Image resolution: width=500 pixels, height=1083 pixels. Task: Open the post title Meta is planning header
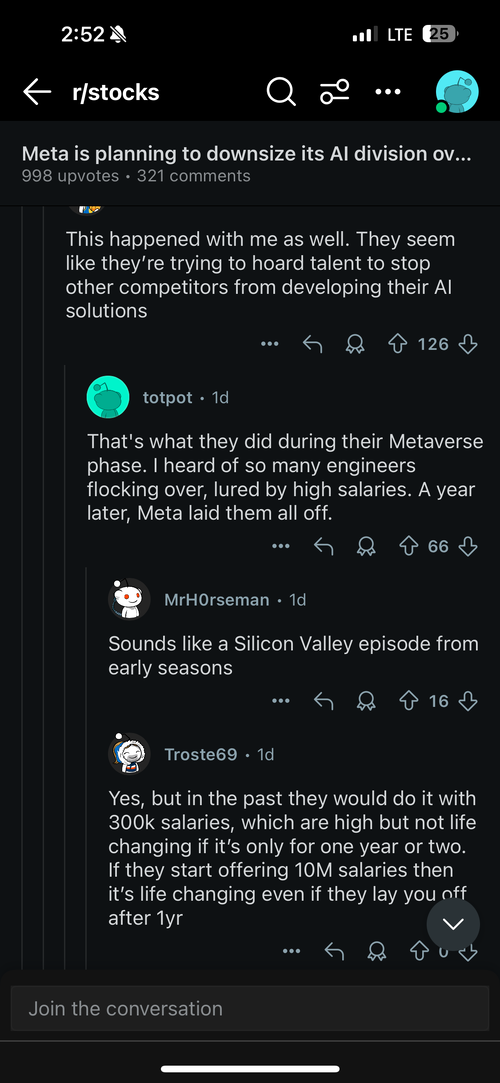tap(247, 153)
